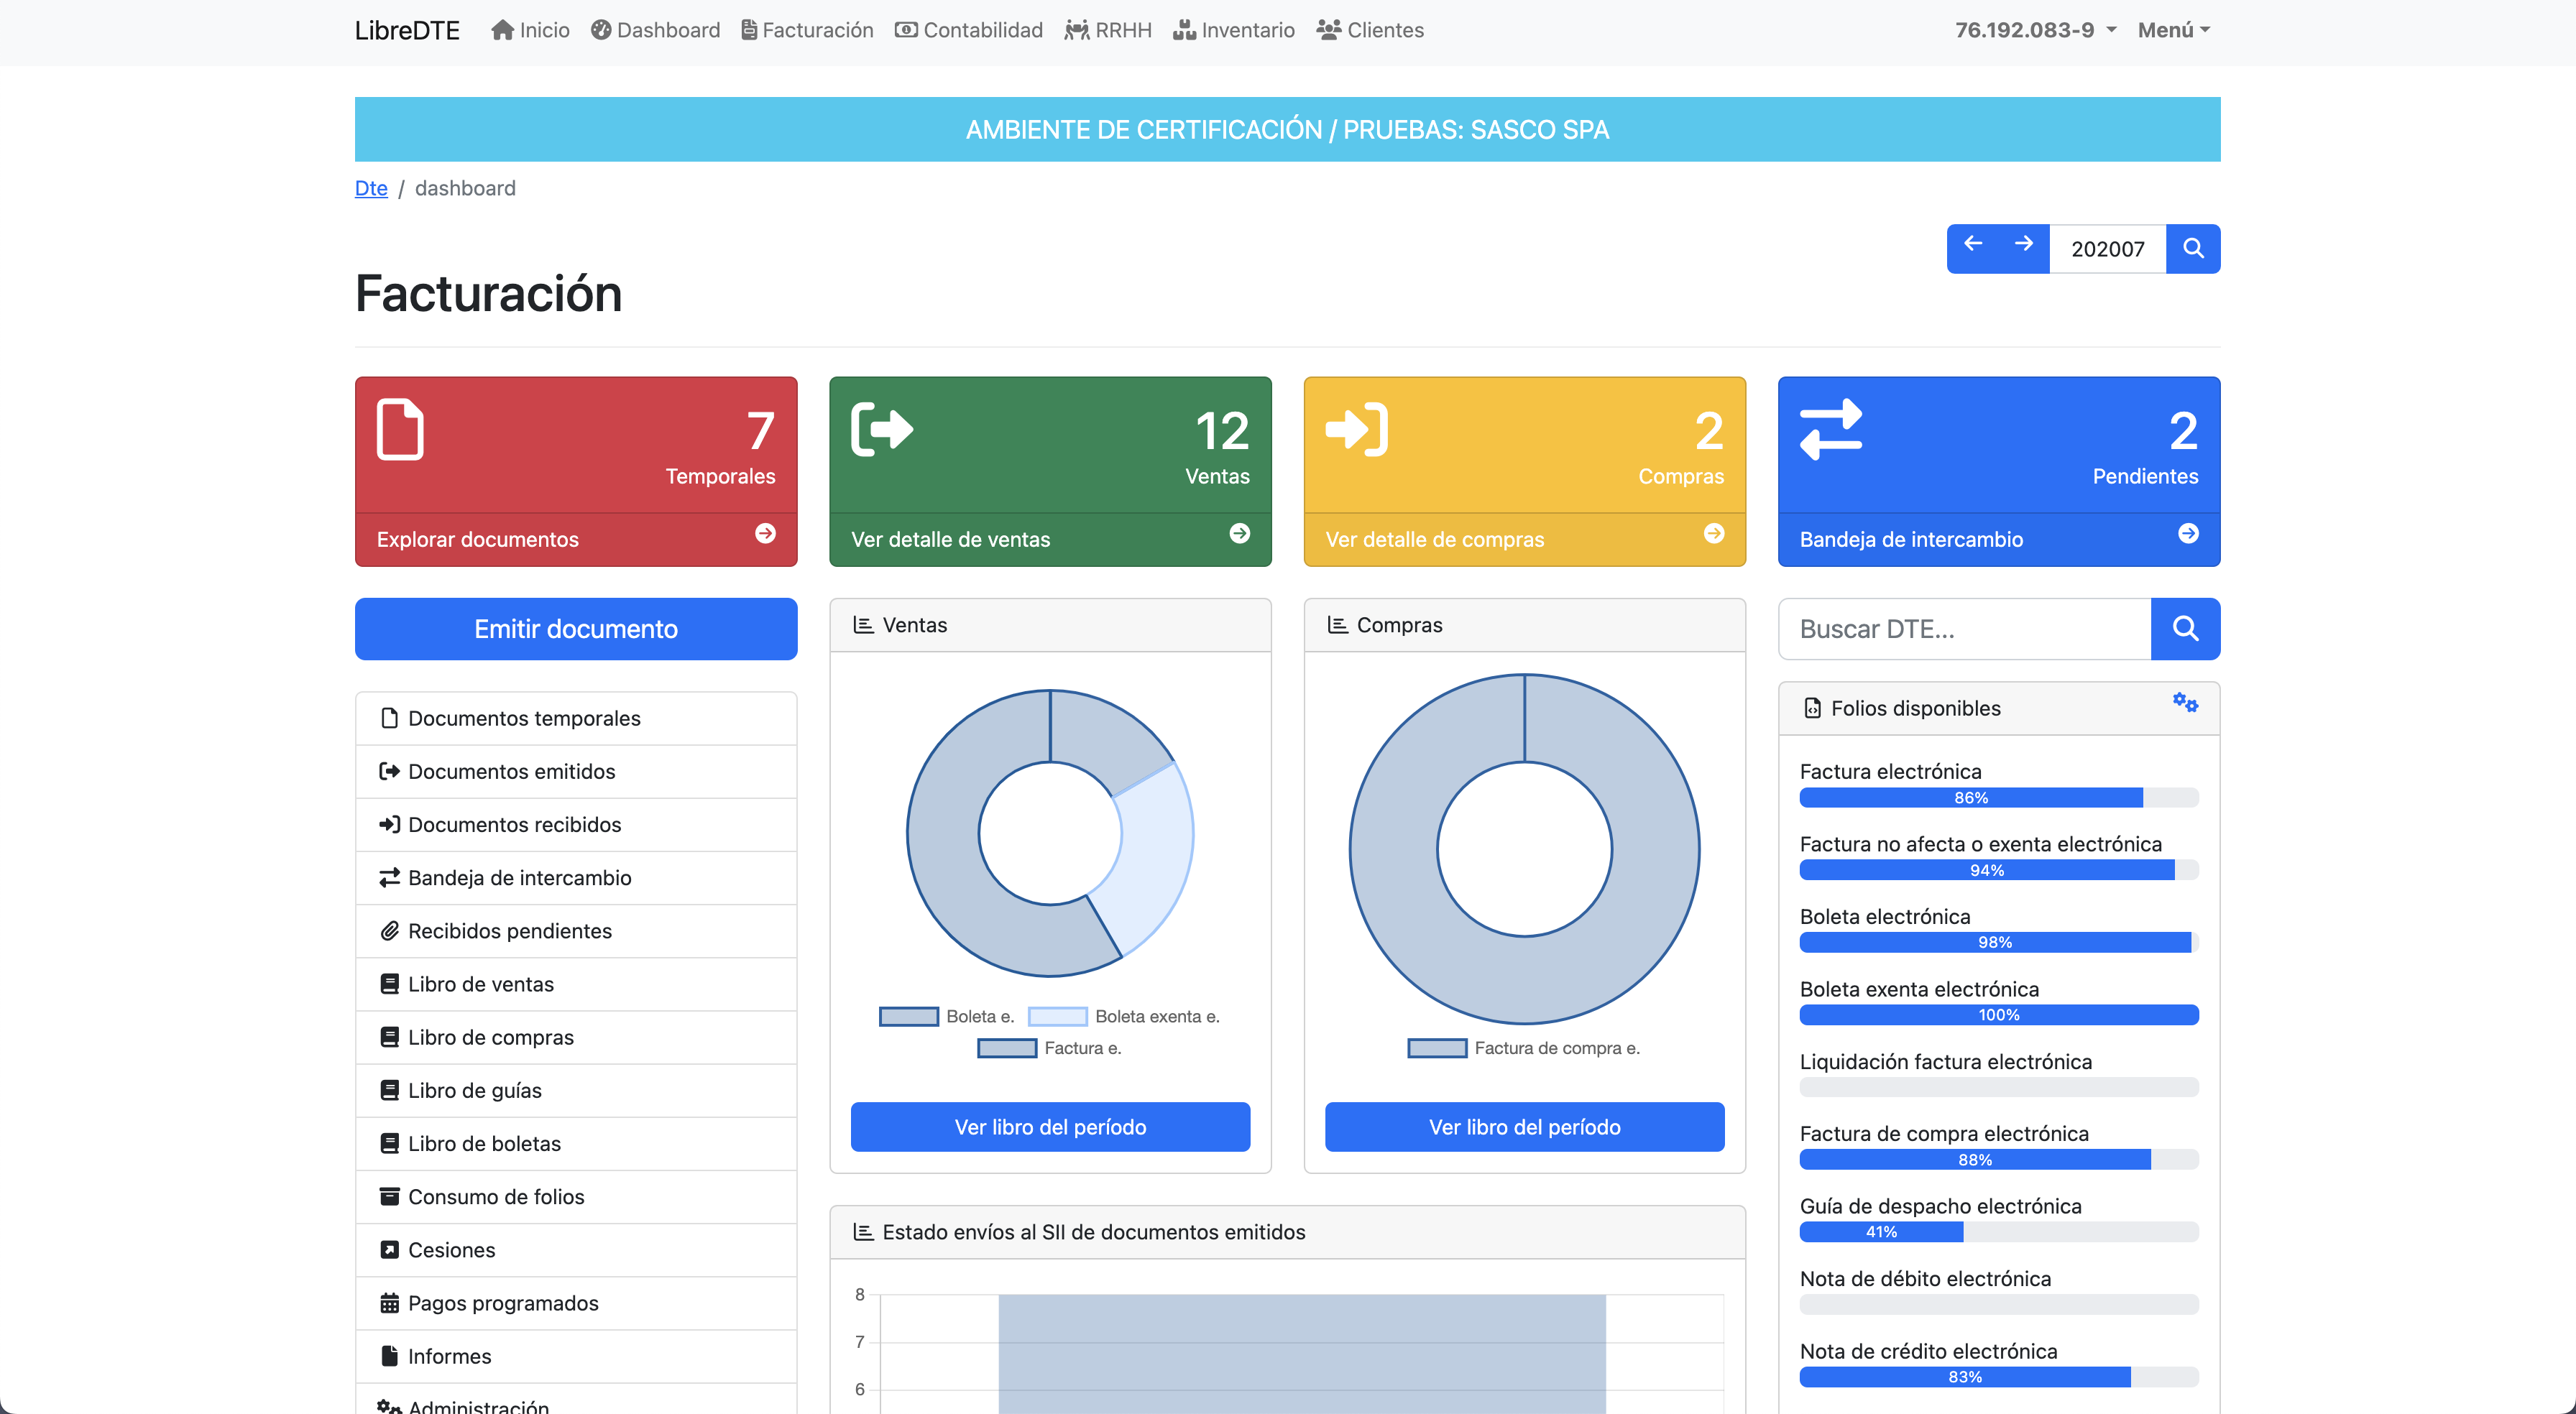
Task: Open the RRHH menu item
Action: 1108,30
